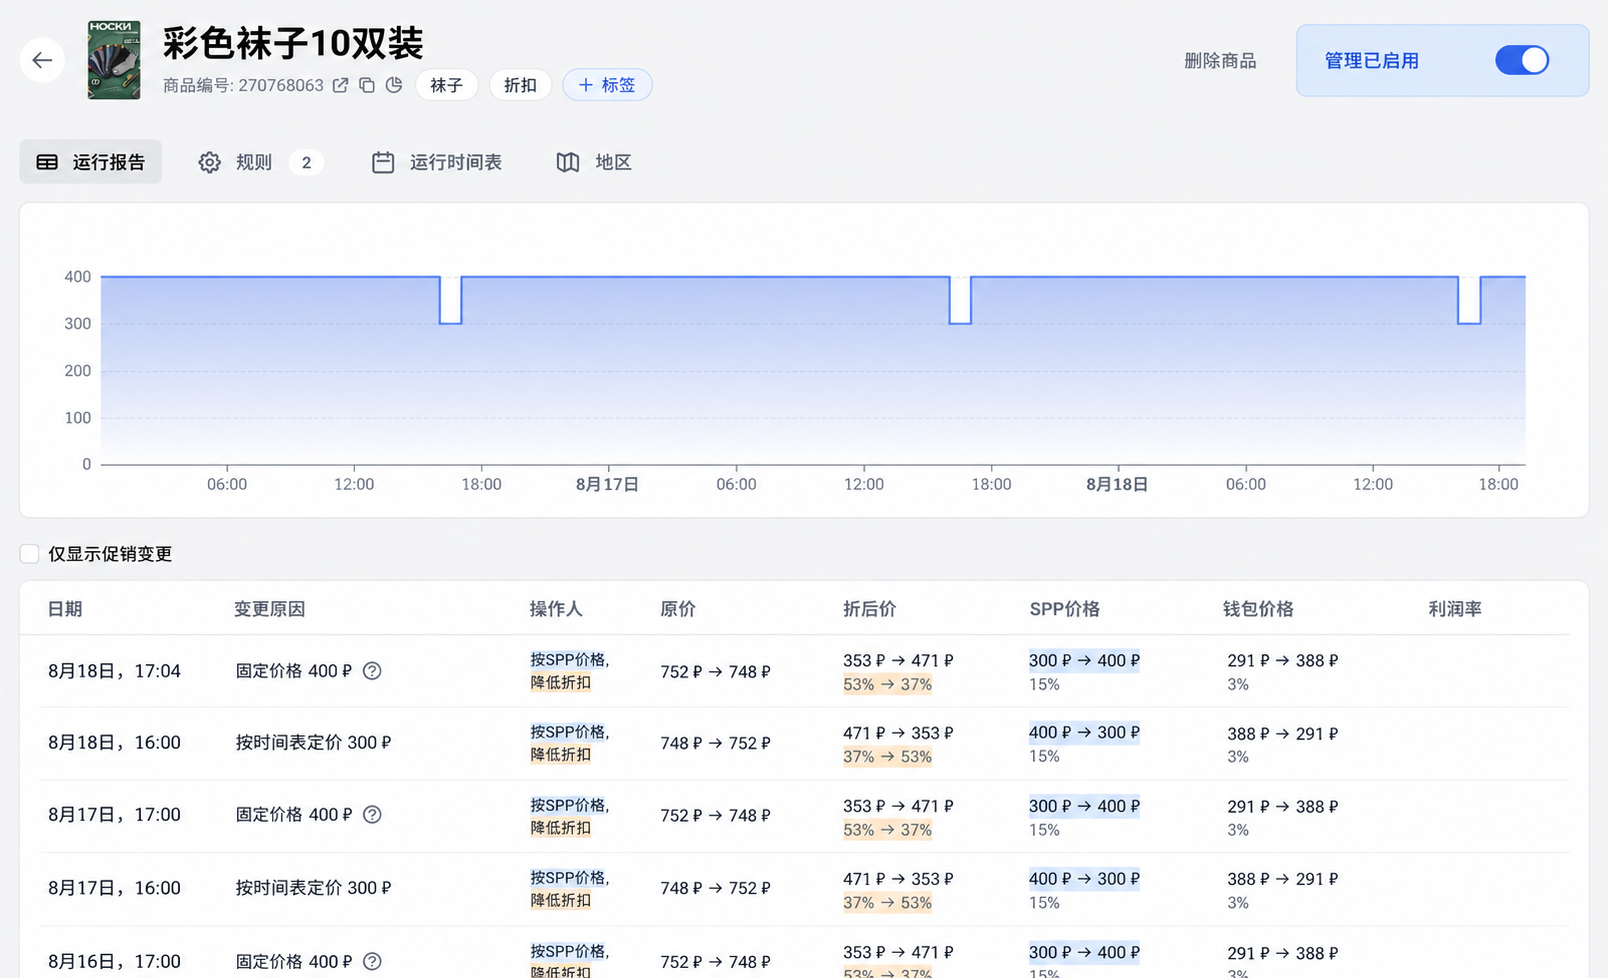Click the 利润率 column header

(1455, 609)
